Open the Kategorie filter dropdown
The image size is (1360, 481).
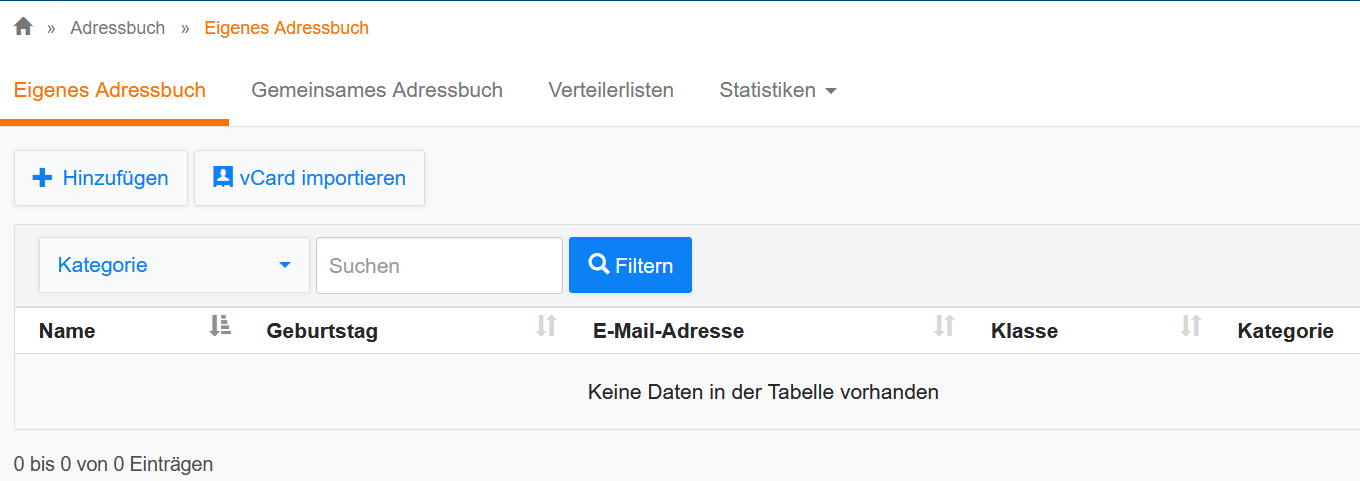coord(174,265)
